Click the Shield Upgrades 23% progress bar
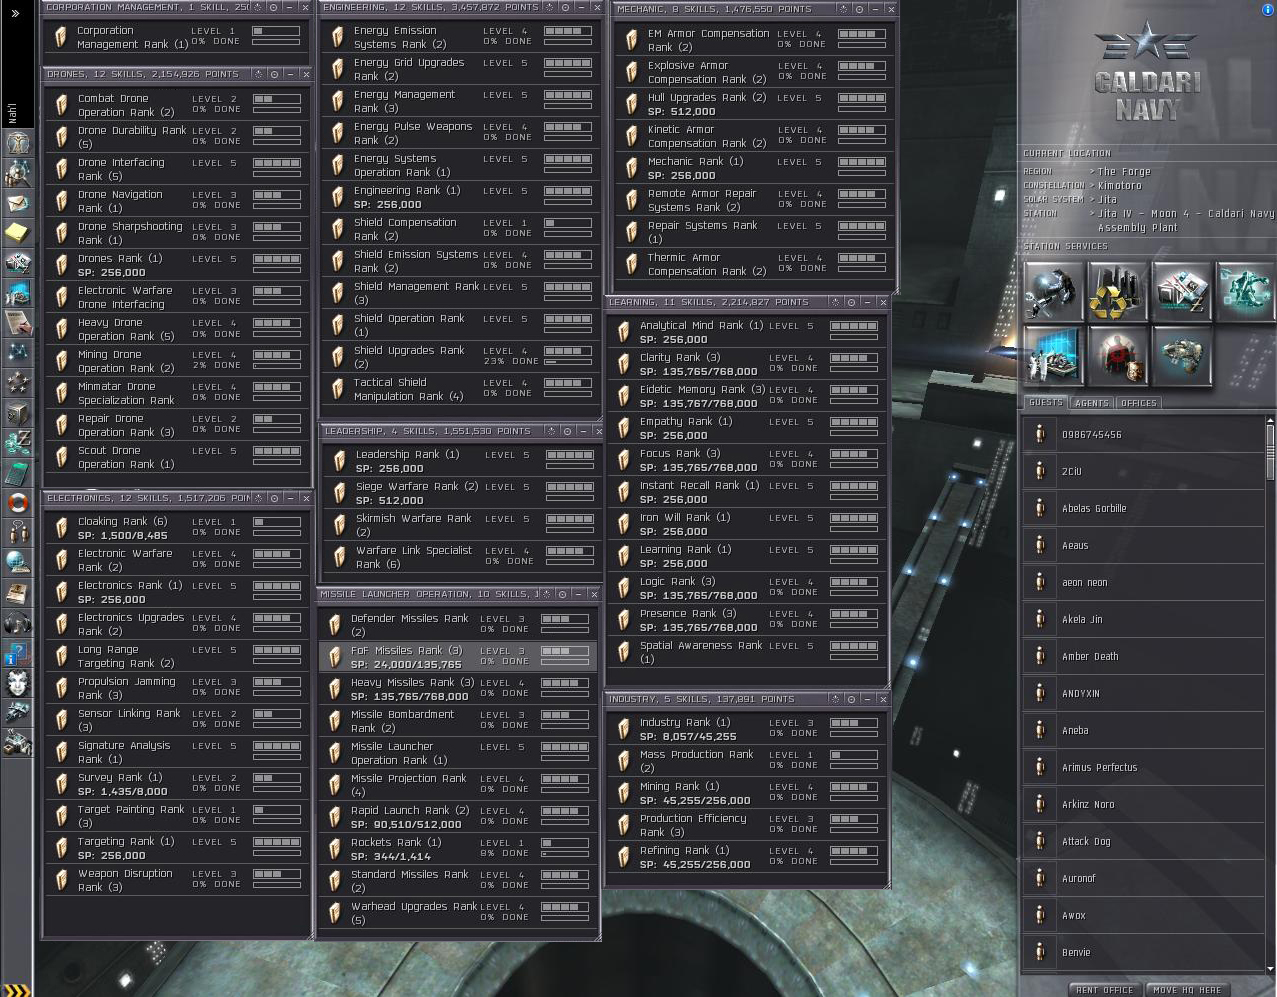1277x997 pixels. click(567, 362)
